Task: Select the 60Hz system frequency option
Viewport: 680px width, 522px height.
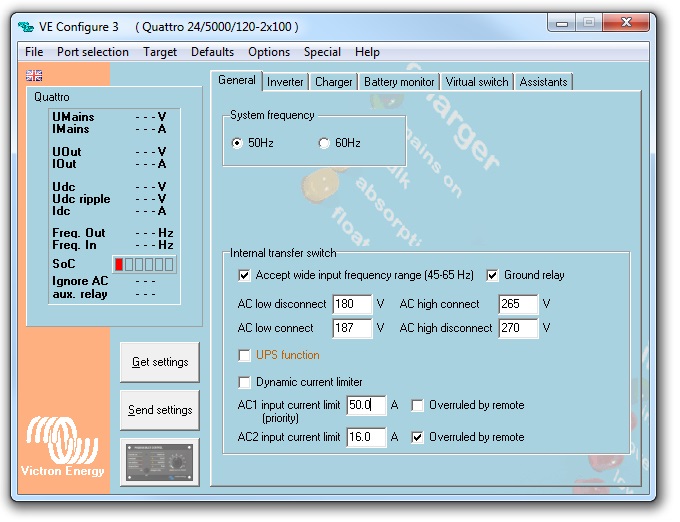Action: pyautogui.click(x=324, y=143)
